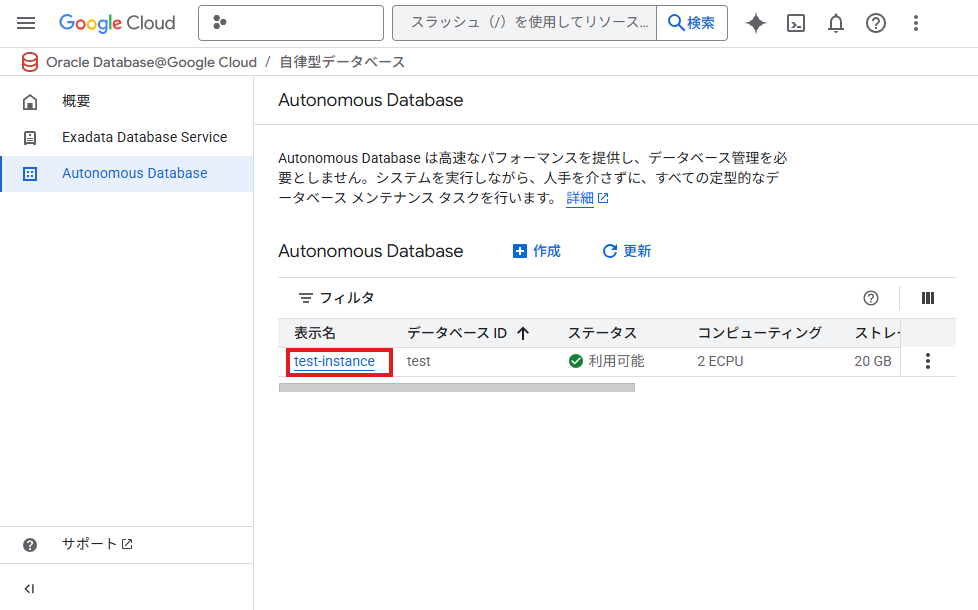Viewport: 978px width, 610px height.
Task: Select 概要 in the sidebar
Action: point(76,101)
